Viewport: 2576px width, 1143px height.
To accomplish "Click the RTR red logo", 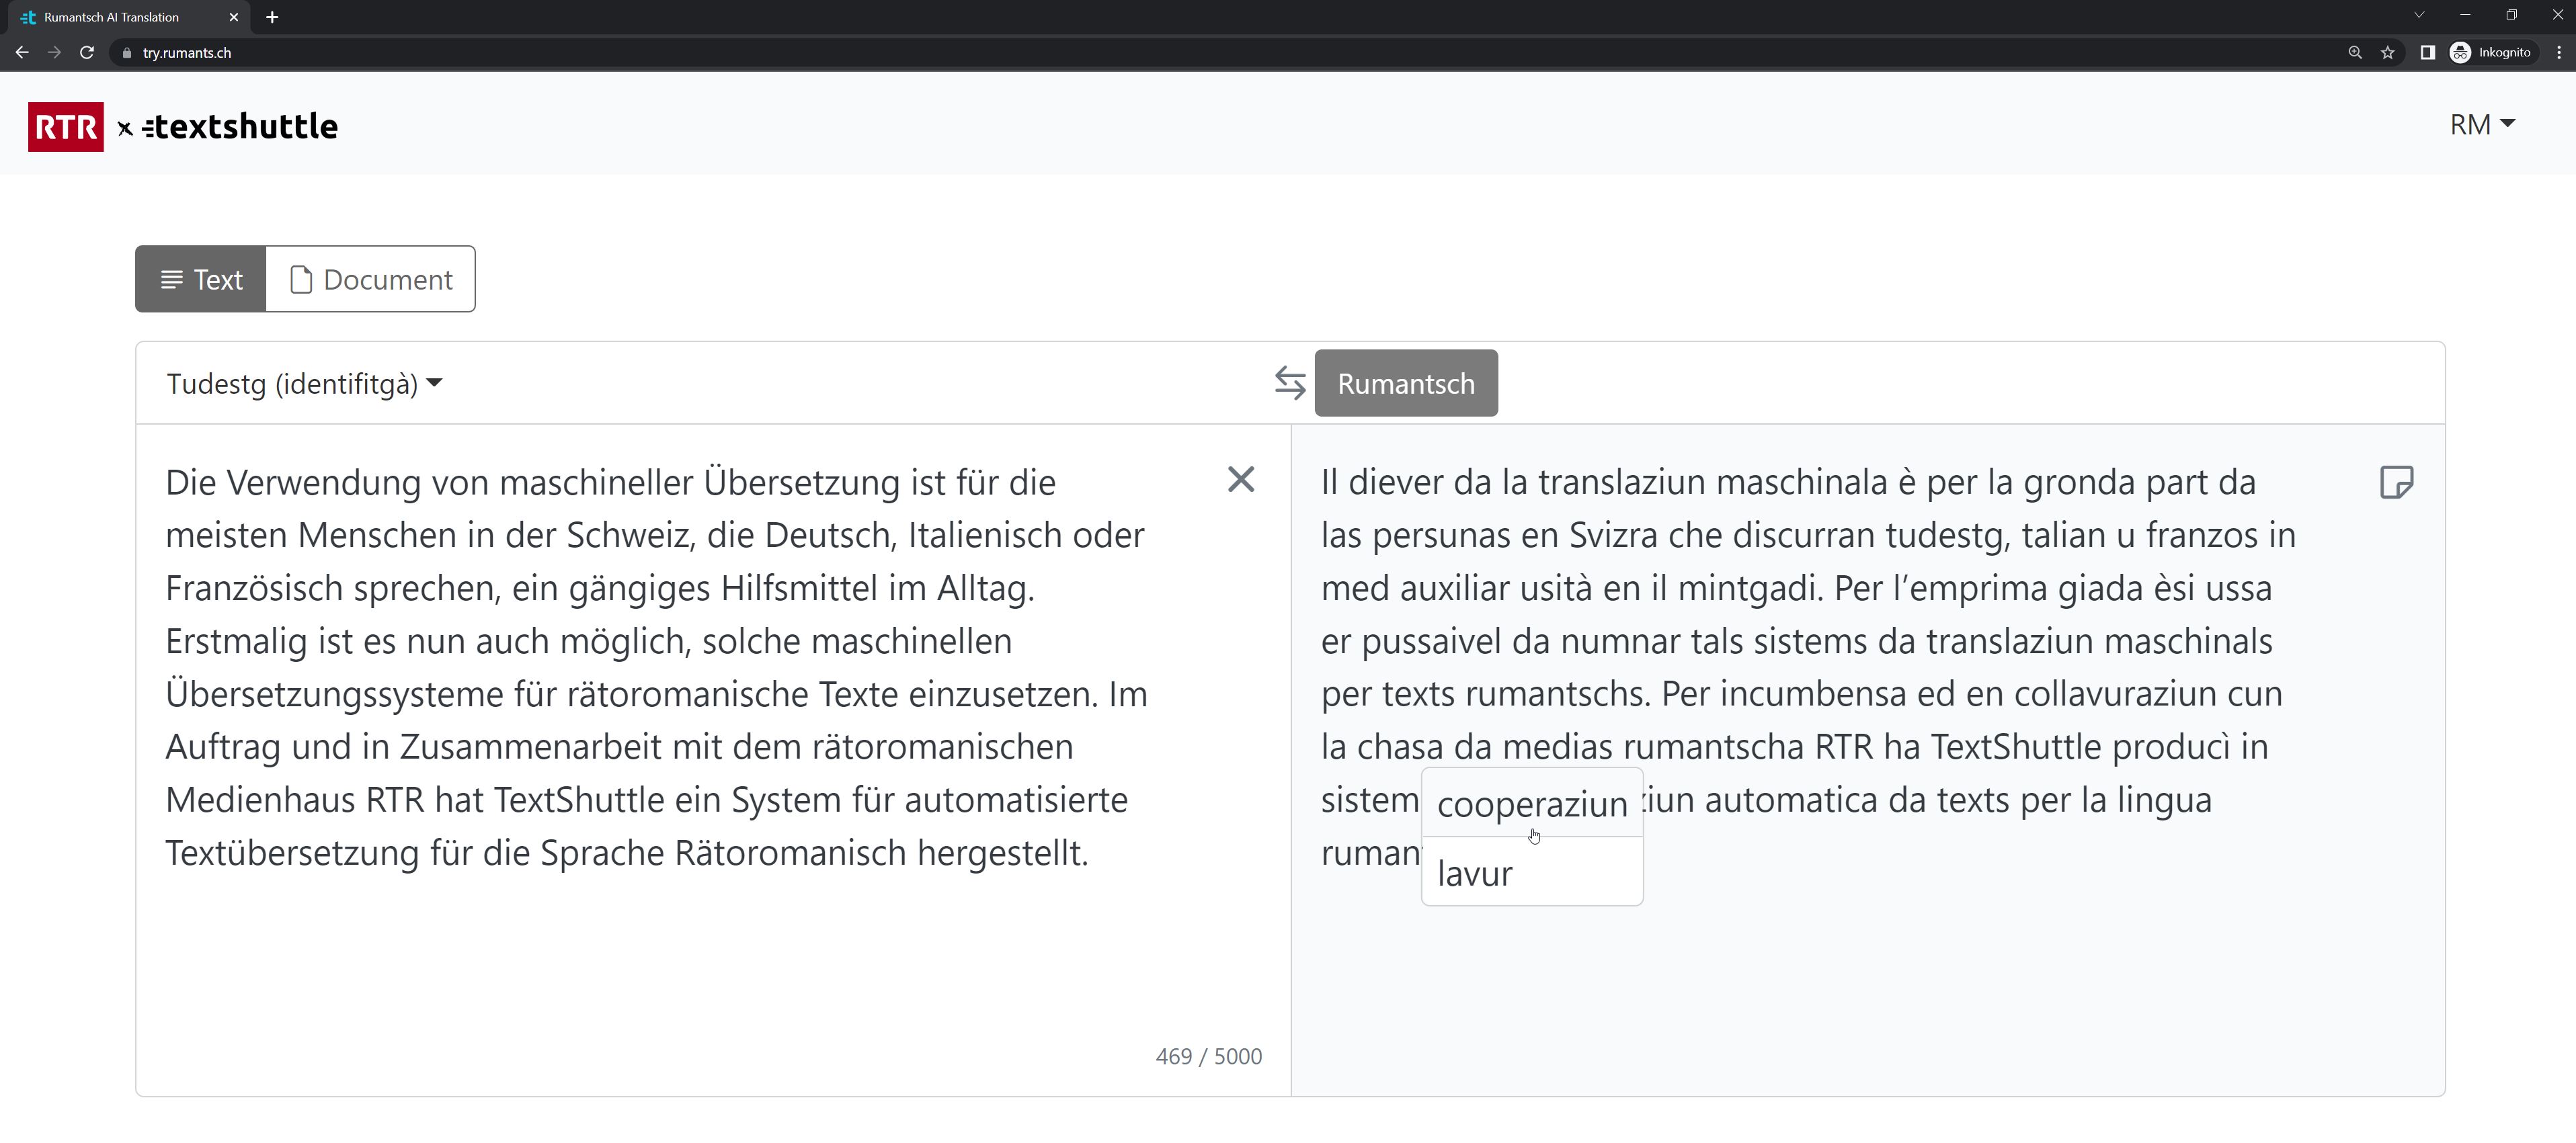I will [66, 127].
